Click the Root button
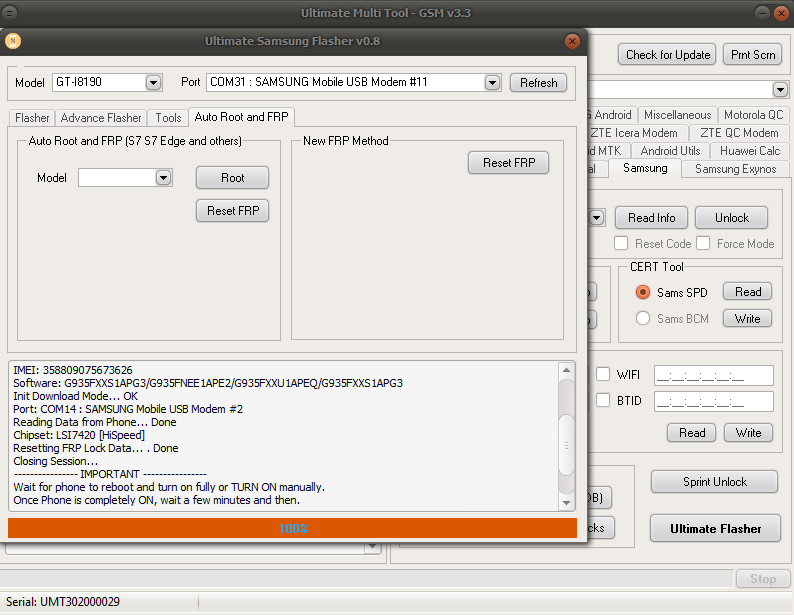The height and width of the screenshot is (615, 794). (x=232, y=178)
